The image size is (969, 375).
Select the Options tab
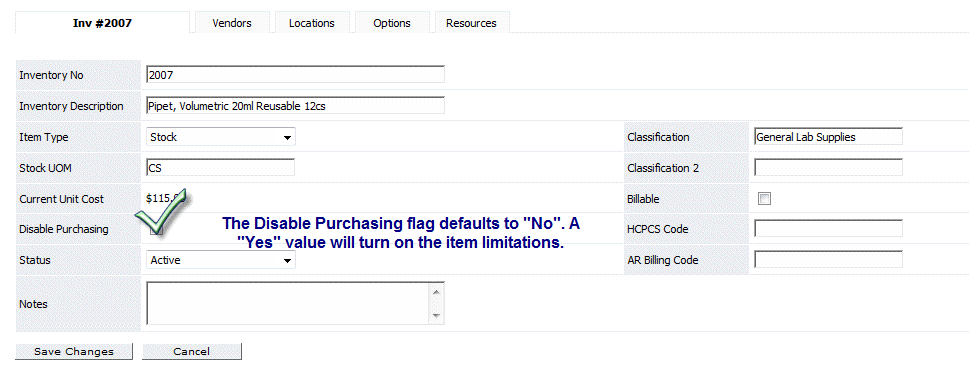392,23
